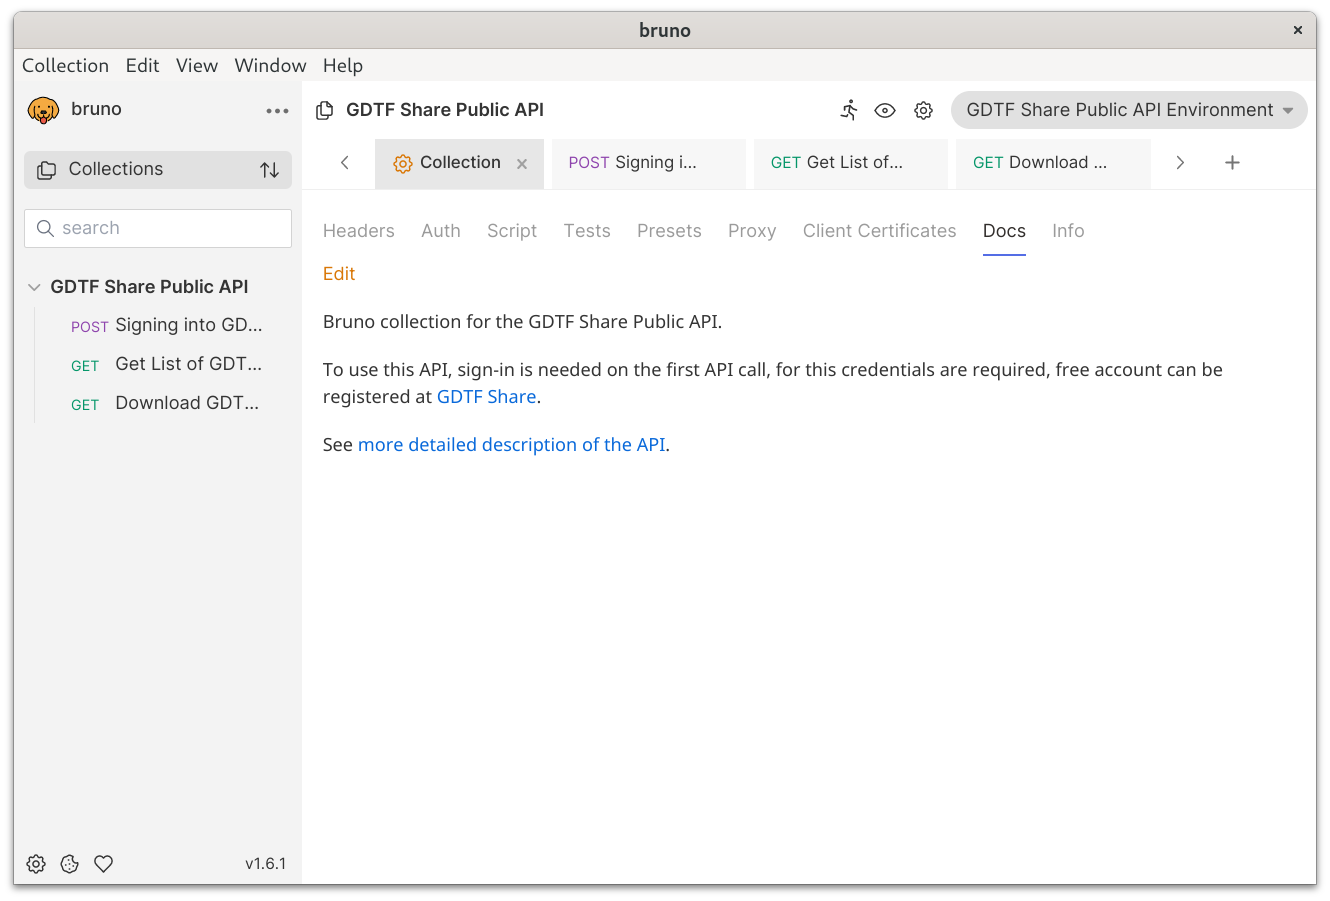Follow the GDTF Share link
1330x901 pixels.
coord(487,397)
